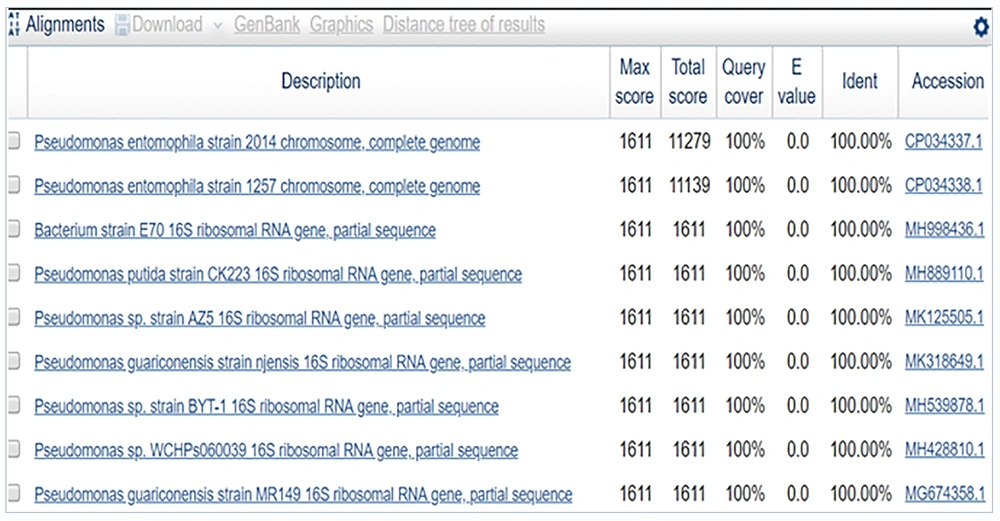Open the Pseudomonas sp. strain AZ5 description
The image size is (1000, 521).
point(259,319)
